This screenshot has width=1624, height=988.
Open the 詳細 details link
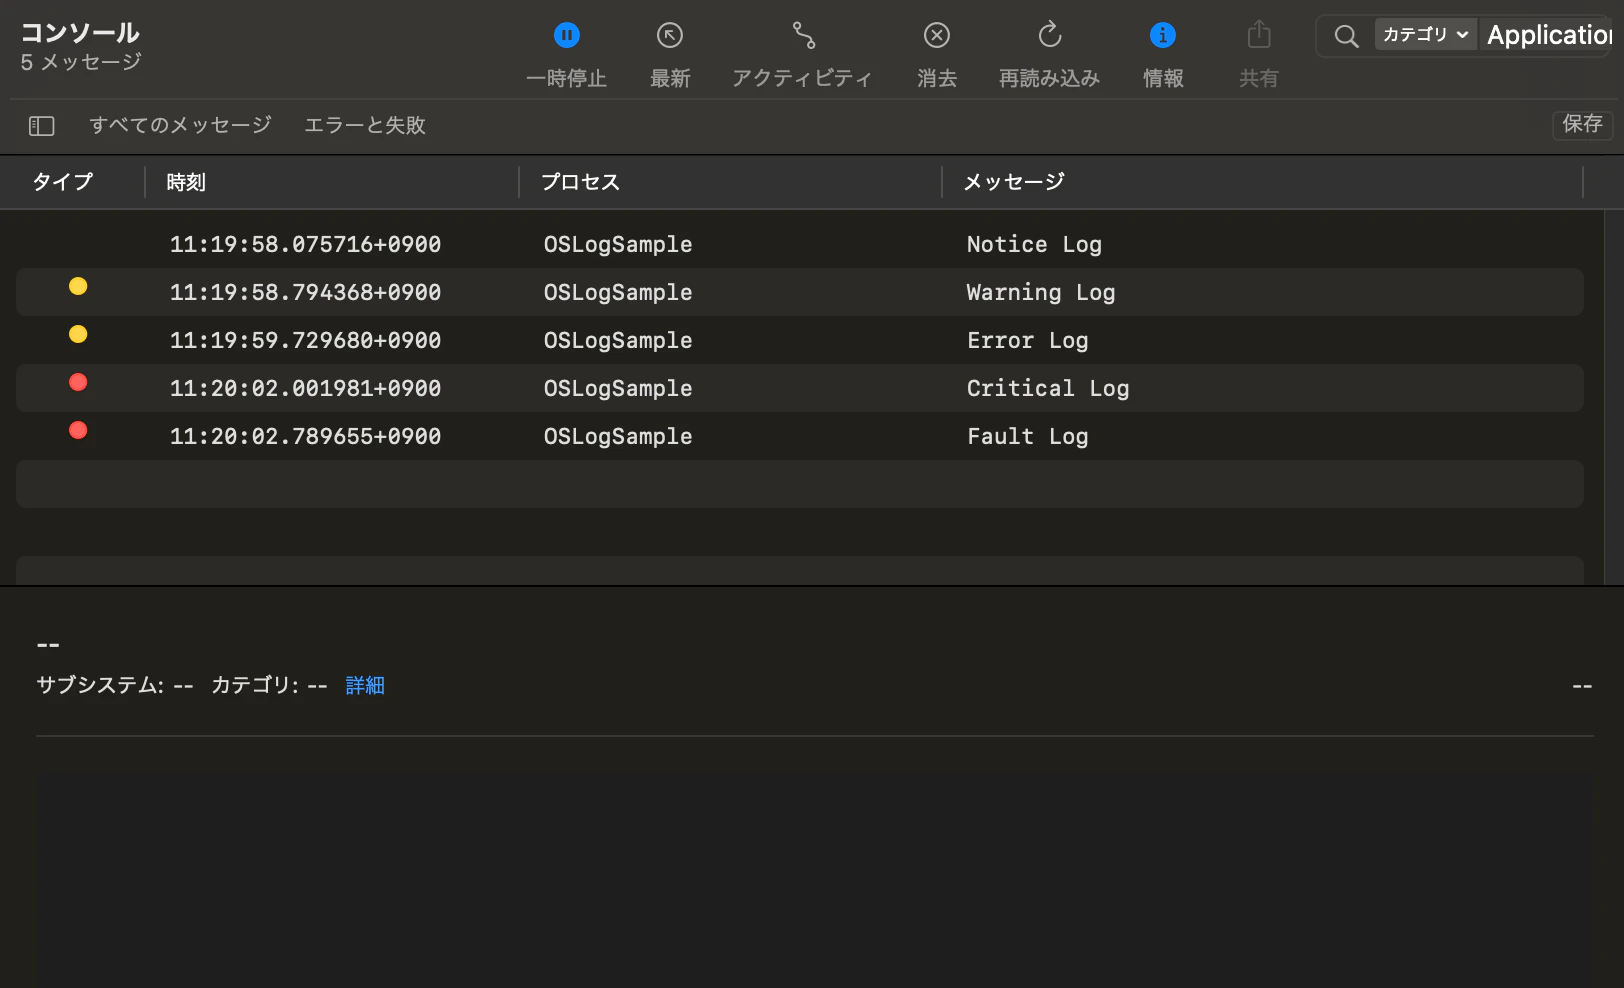coord(365,685)
